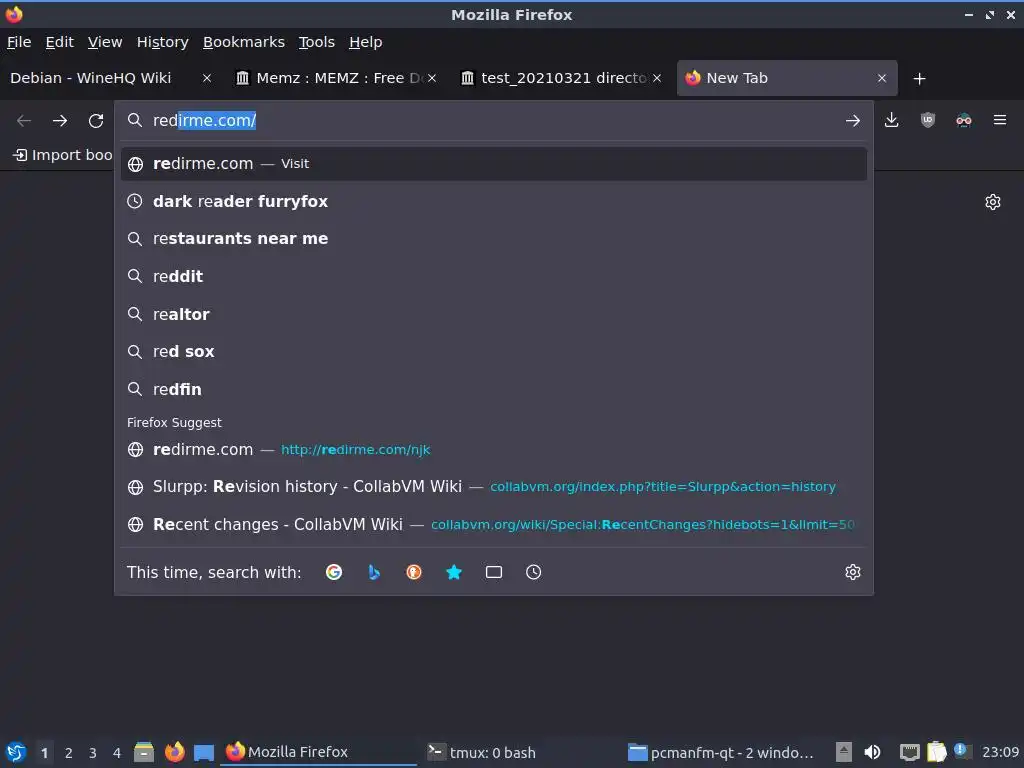Open the Edit menu
This screenshot has height=768, width=1024.
pos(59,42)
